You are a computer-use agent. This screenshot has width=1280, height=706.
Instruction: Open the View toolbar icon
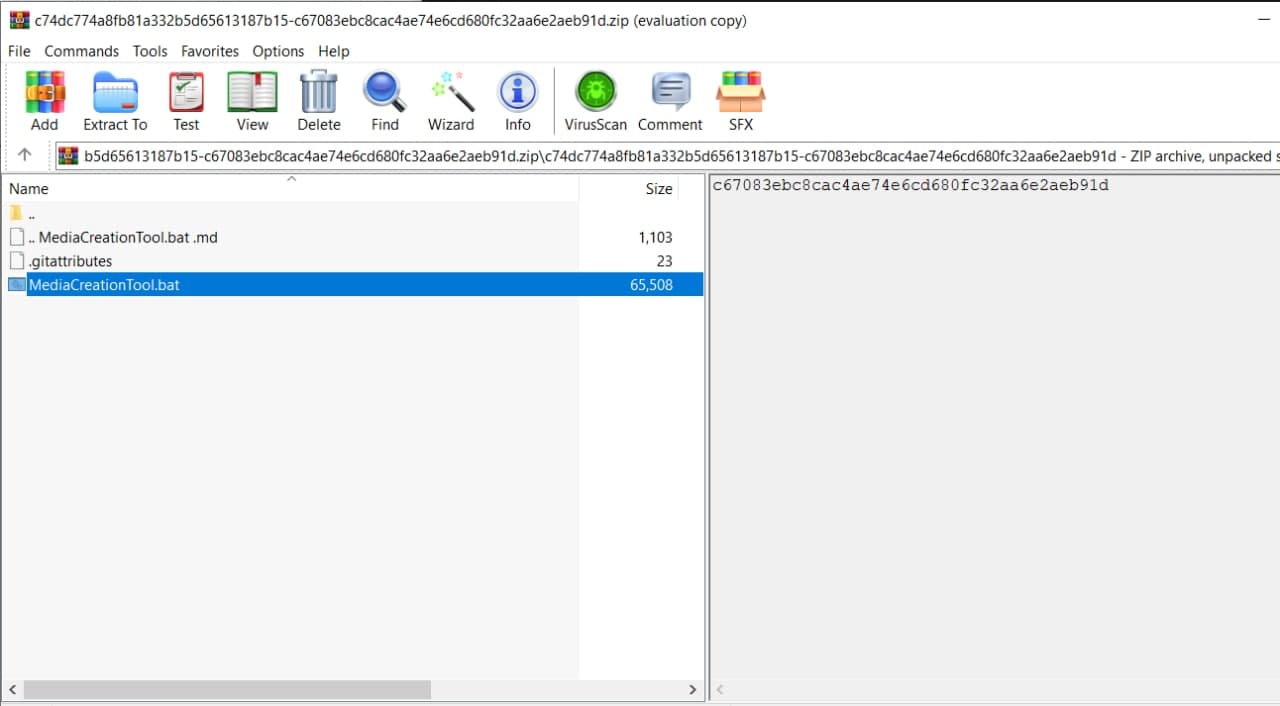pyautogui.click(x=252, y=101)
